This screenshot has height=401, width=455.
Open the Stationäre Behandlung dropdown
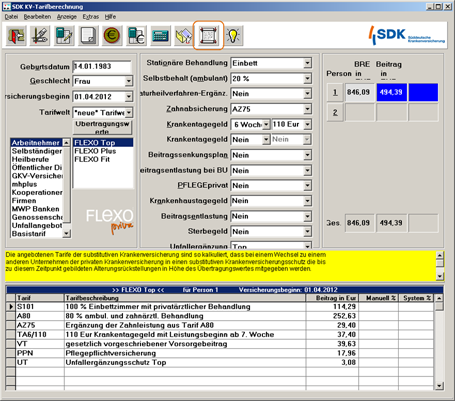click(x=307, y=63)
